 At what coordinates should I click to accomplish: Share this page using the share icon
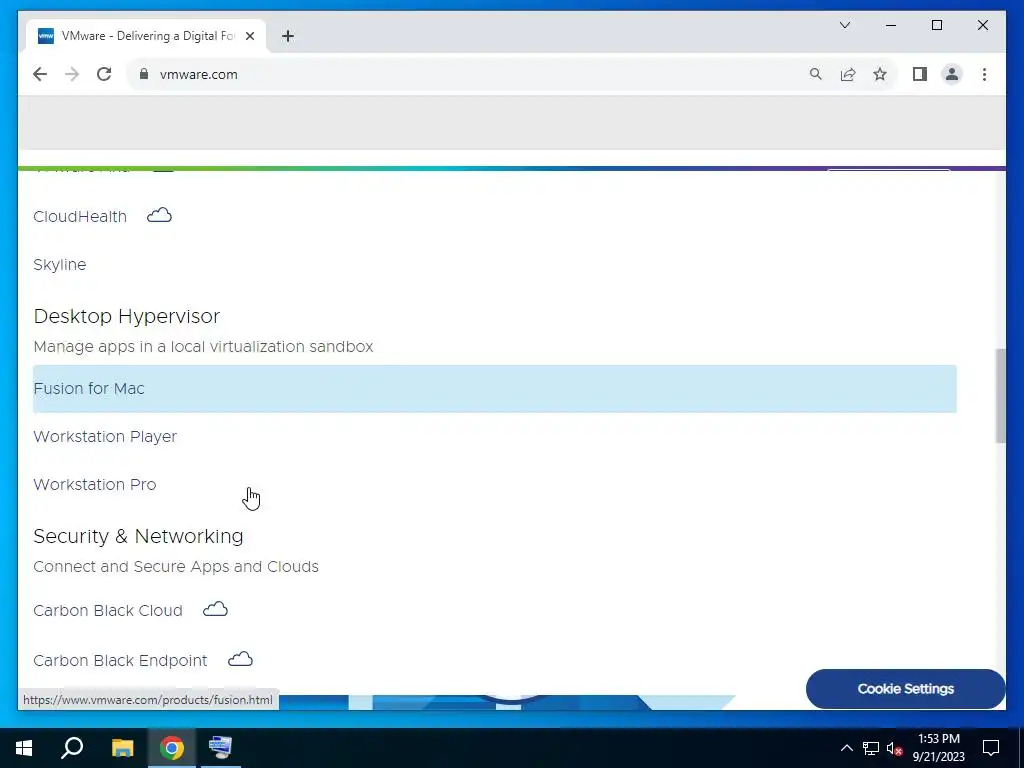848,74
